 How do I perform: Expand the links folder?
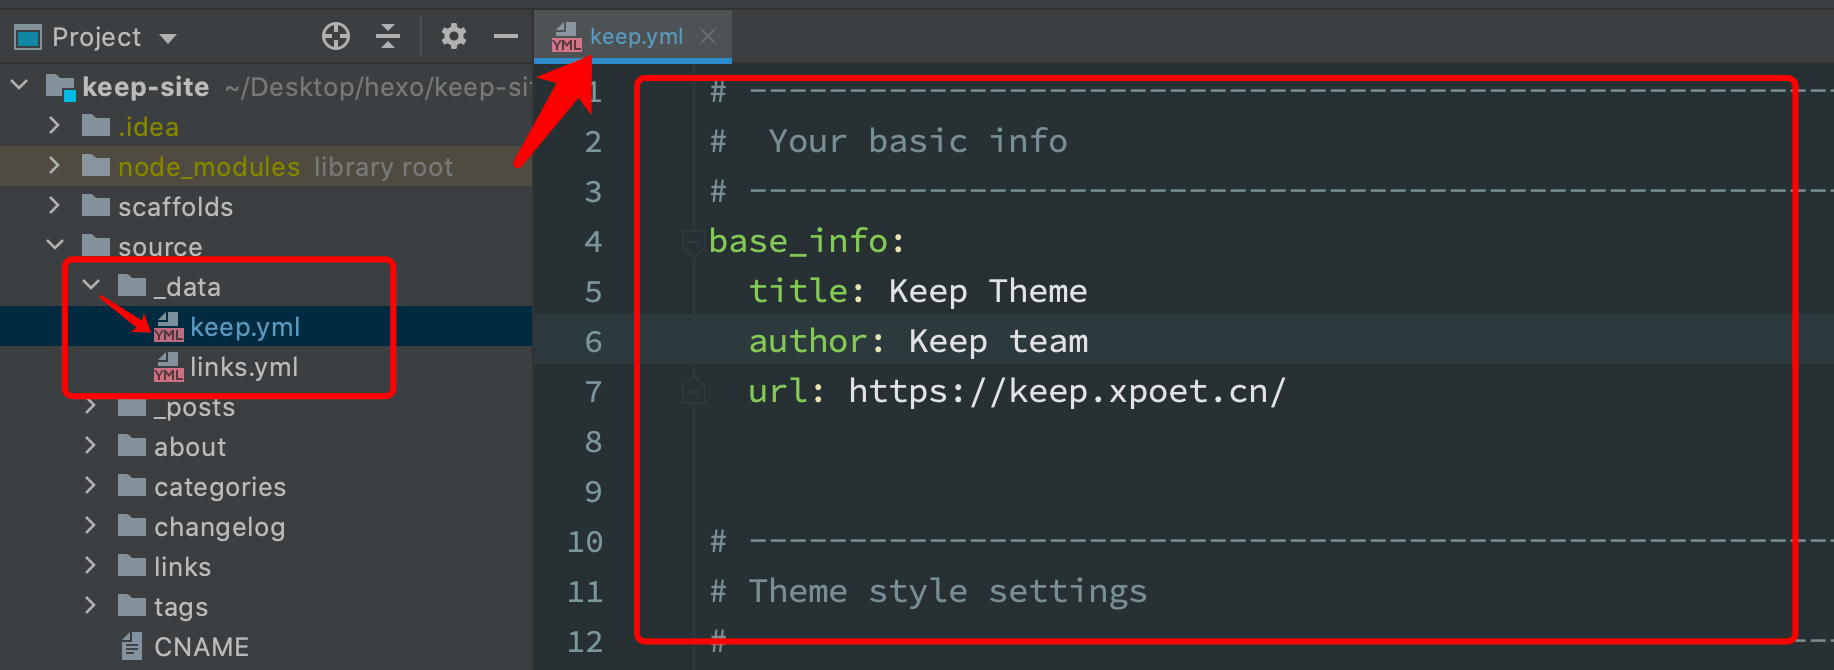tap(91, 566)
